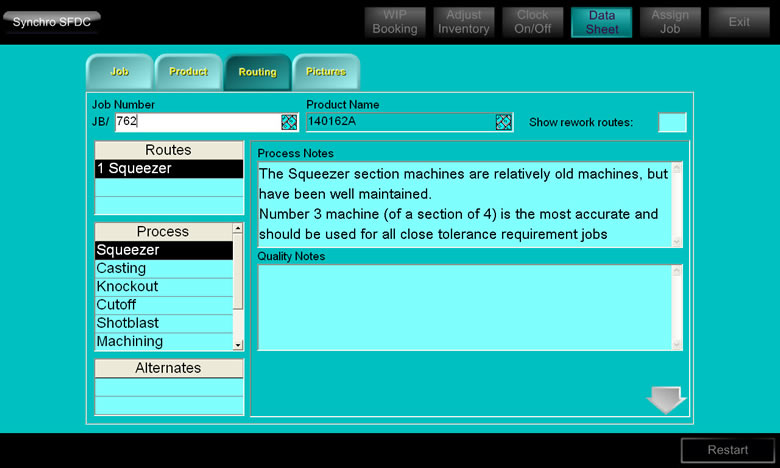Image resolution: width=780 pixels, height=468 pixels.
Task: Select the Squeezer process row
Action: click(x=164, y=250)
